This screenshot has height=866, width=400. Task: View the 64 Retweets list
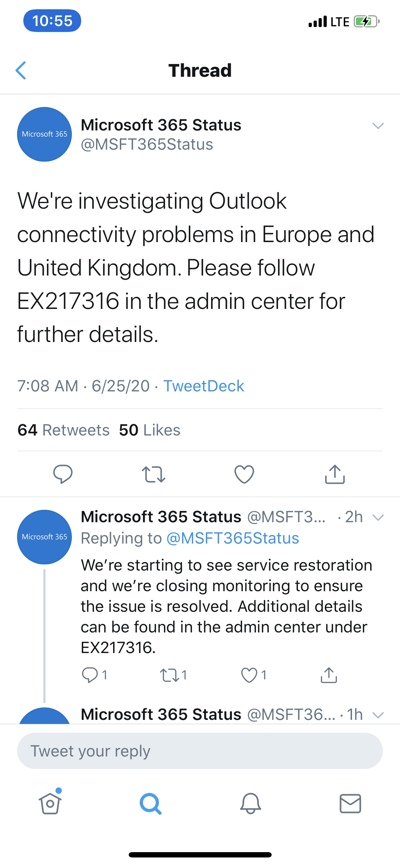point(64,430)
